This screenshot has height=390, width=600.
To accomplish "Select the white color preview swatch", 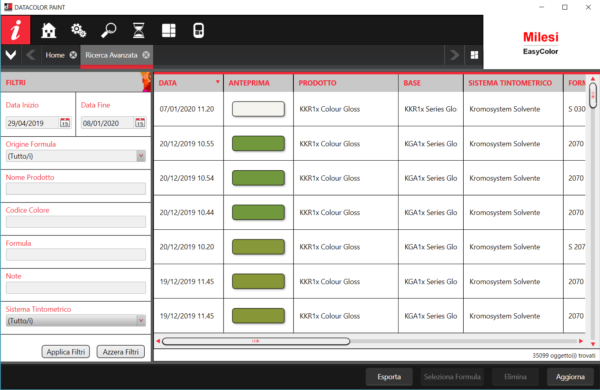I will (x=258, y=109).
